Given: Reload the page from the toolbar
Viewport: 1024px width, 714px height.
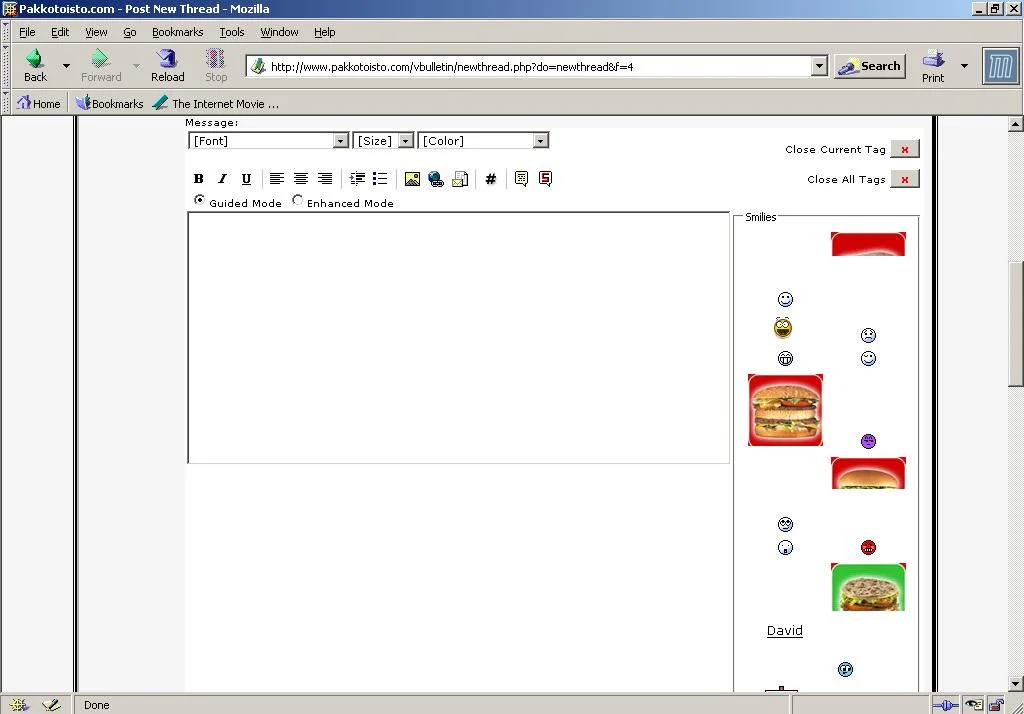Looking at the screenshot, I should [167, 66].
